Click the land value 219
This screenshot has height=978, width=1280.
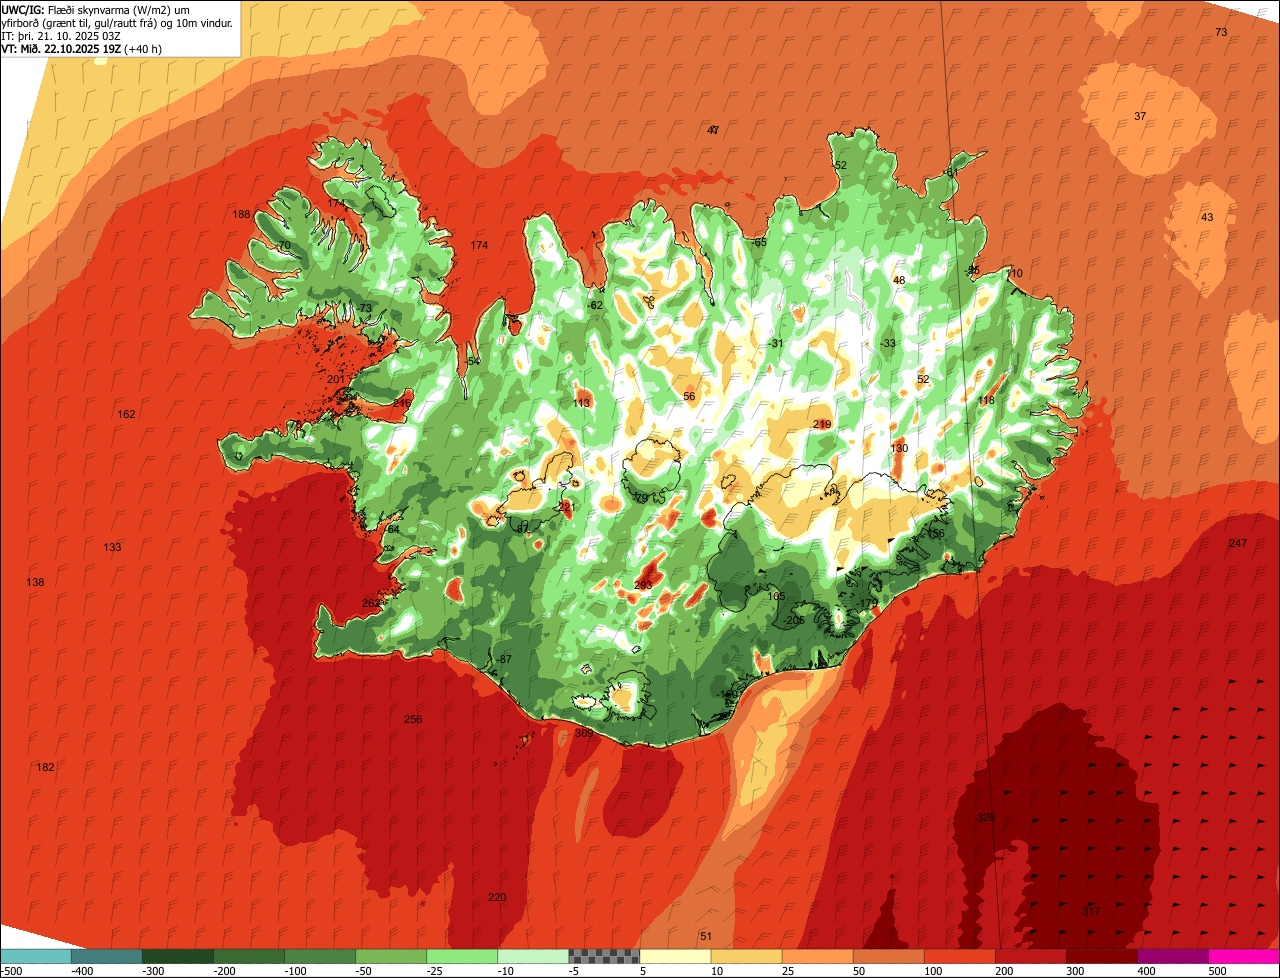pyautogui.click(x=822, y=424)
